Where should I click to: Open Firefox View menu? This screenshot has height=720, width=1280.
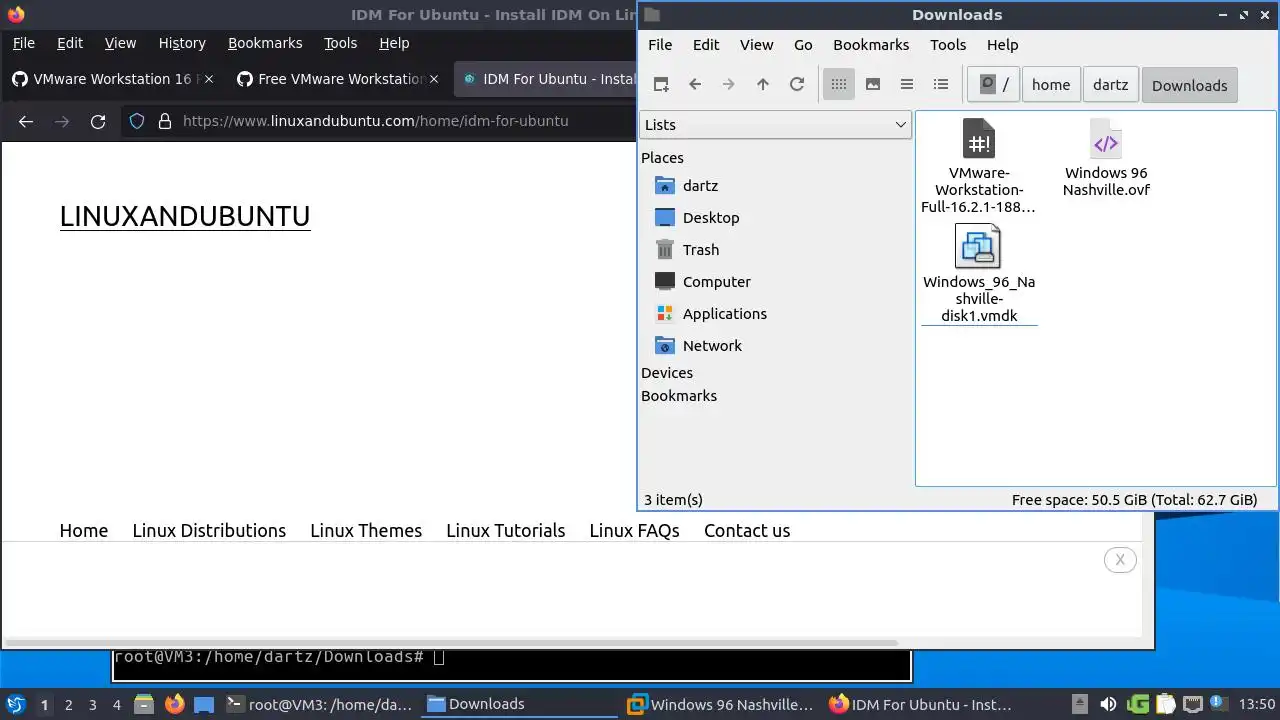tap(120, 43)
